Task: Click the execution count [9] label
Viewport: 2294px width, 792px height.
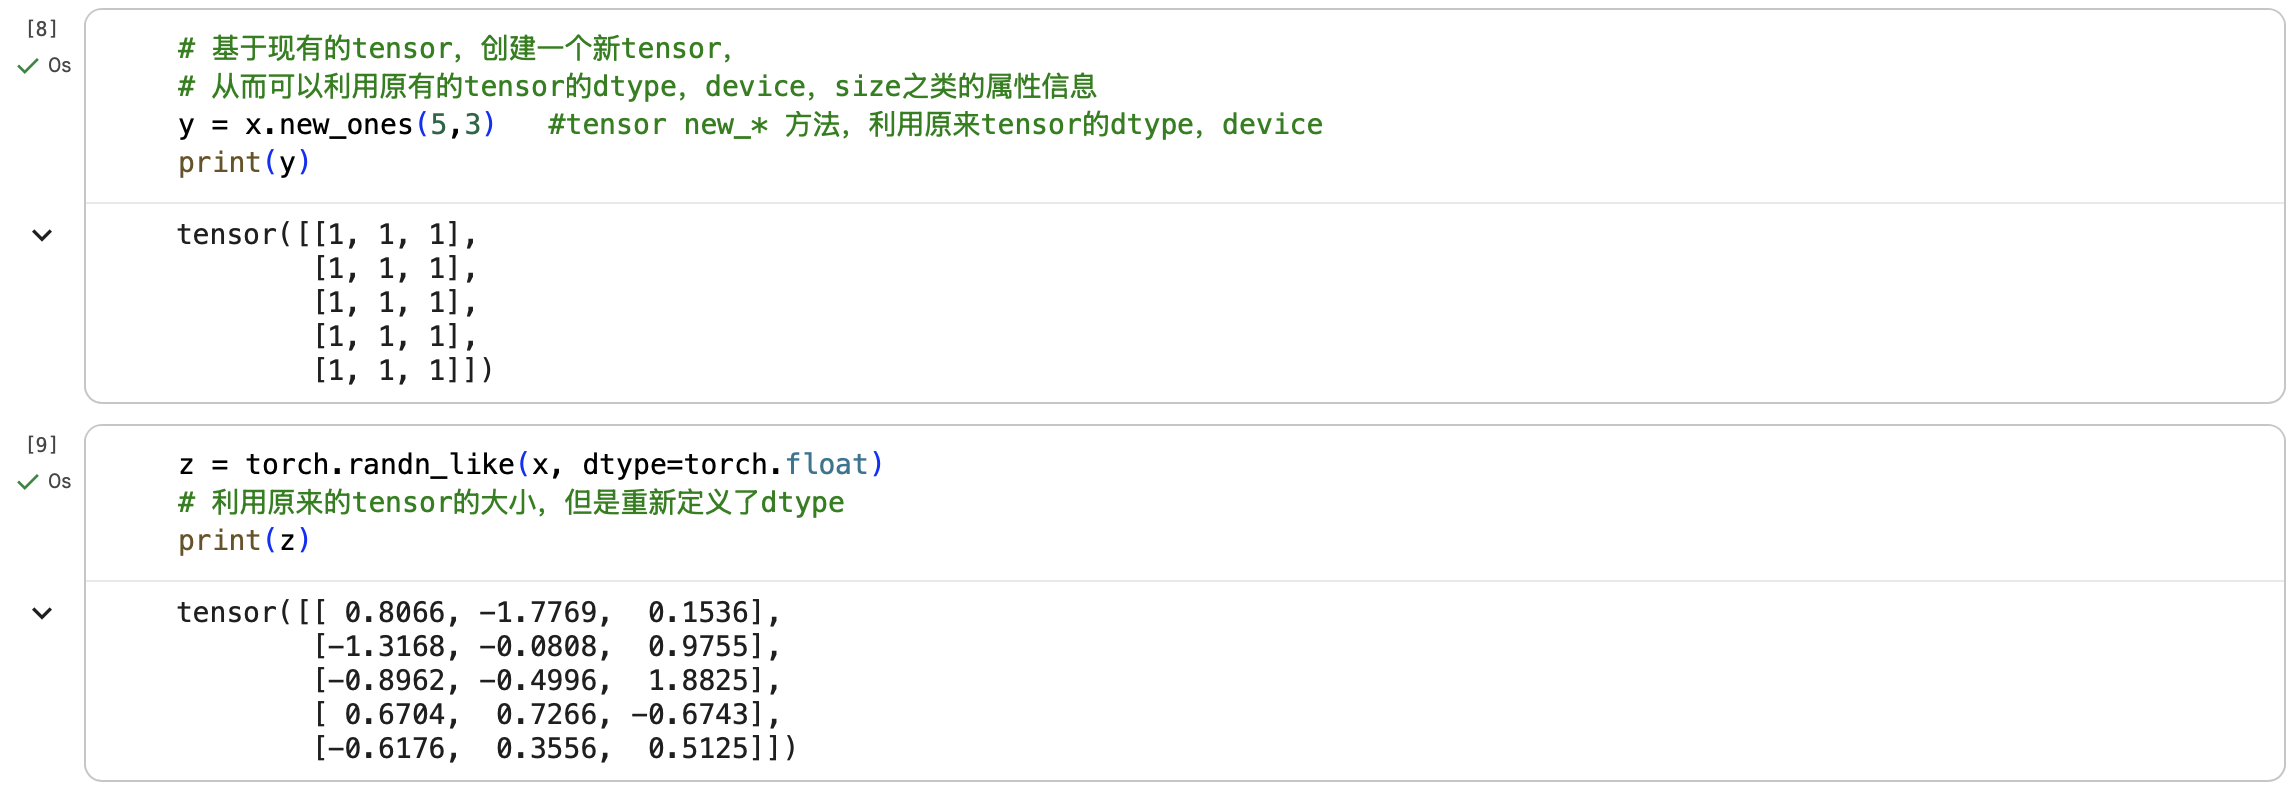Action: (40, 445)
